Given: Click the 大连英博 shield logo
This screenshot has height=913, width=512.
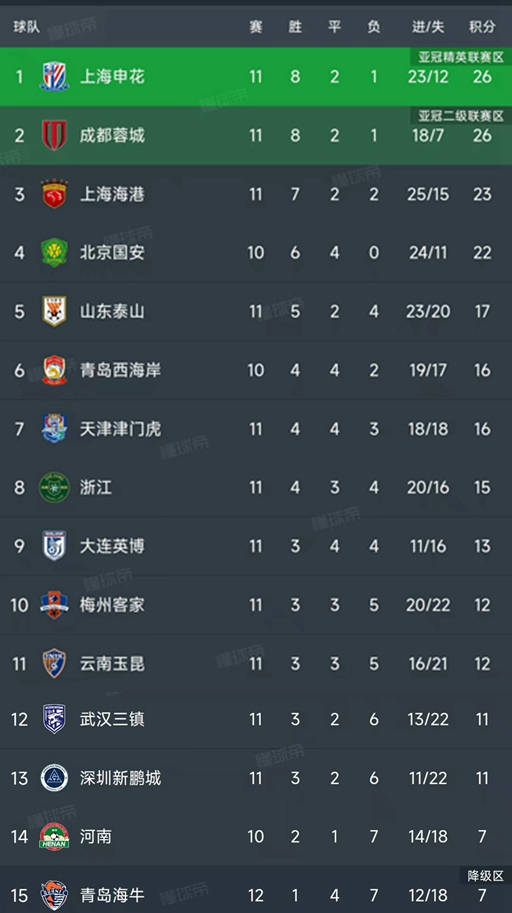Looking at the screenshot, I should click(x=54, y=546).
